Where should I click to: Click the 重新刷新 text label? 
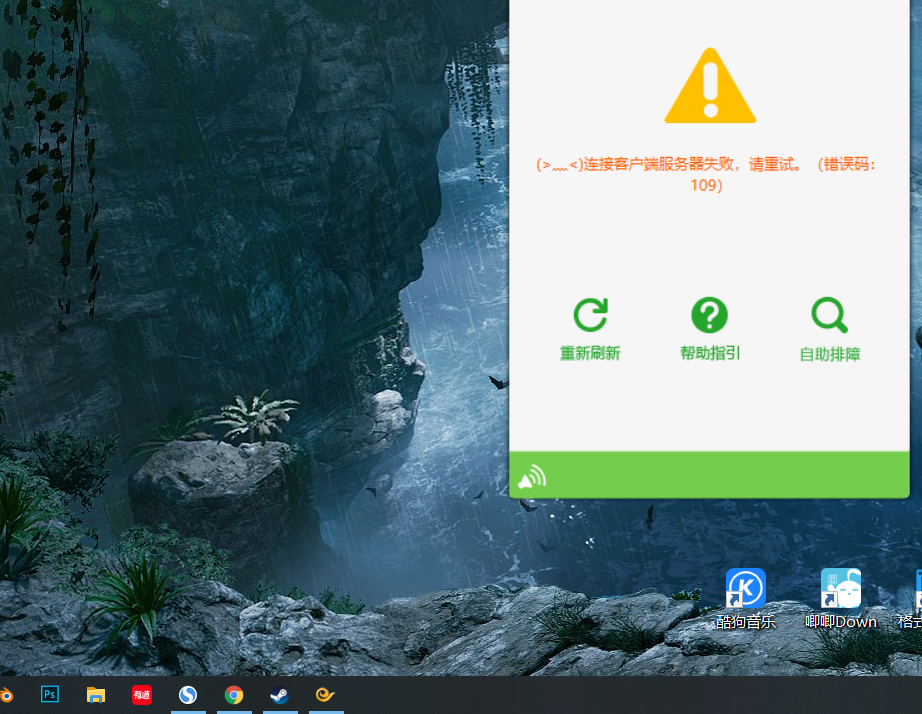tap(590, 353)
